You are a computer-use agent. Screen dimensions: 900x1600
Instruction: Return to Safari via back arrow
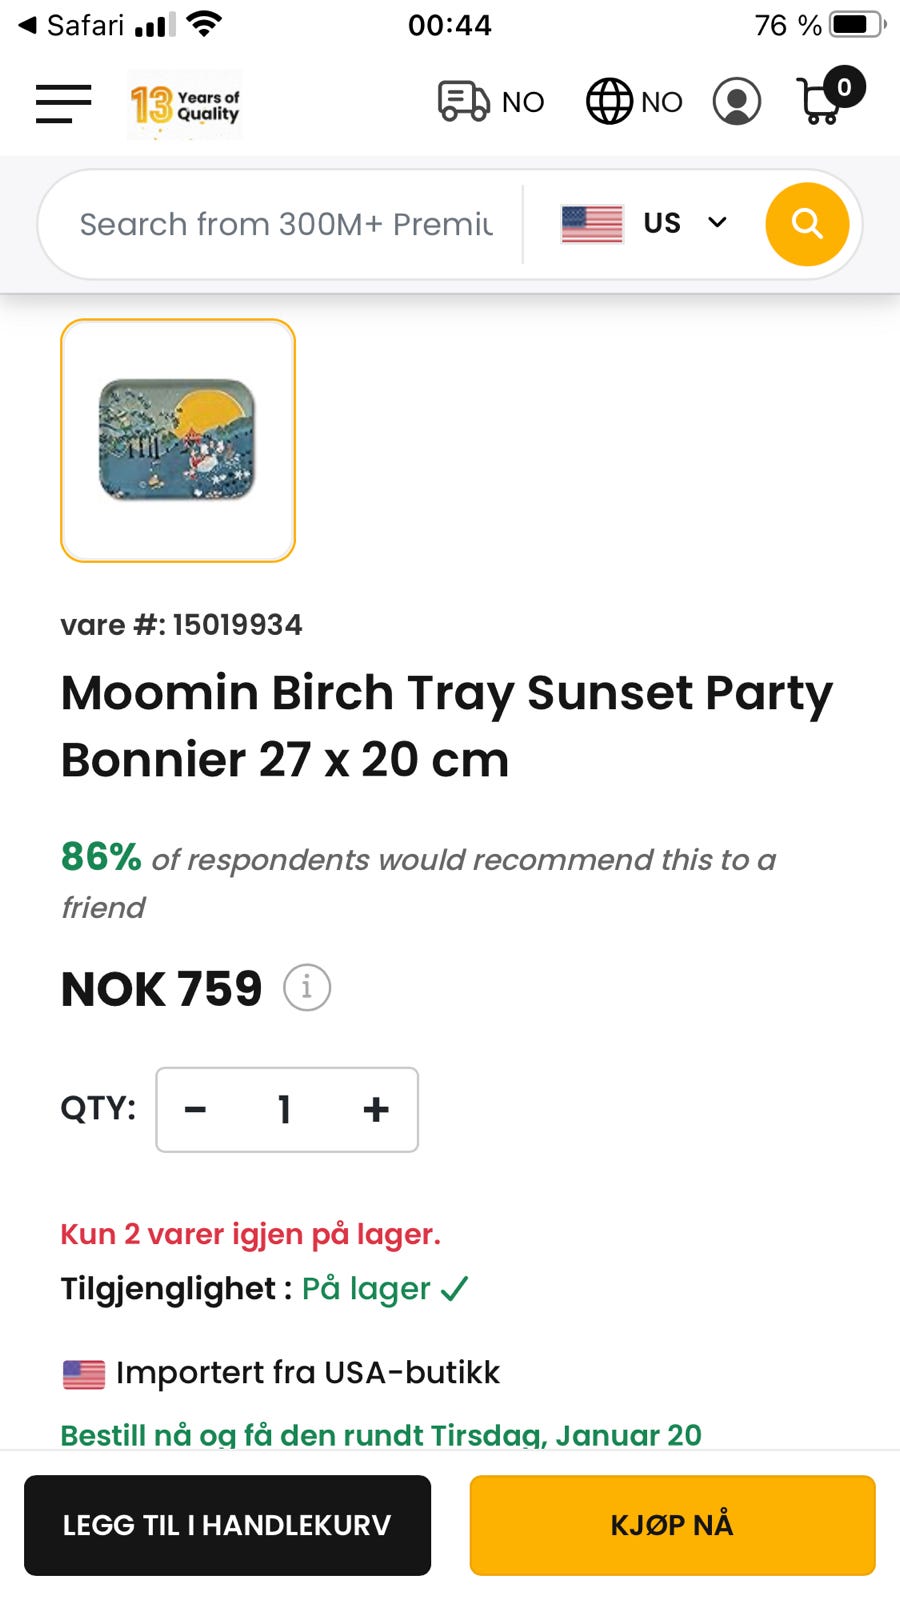tap(27, 25)
